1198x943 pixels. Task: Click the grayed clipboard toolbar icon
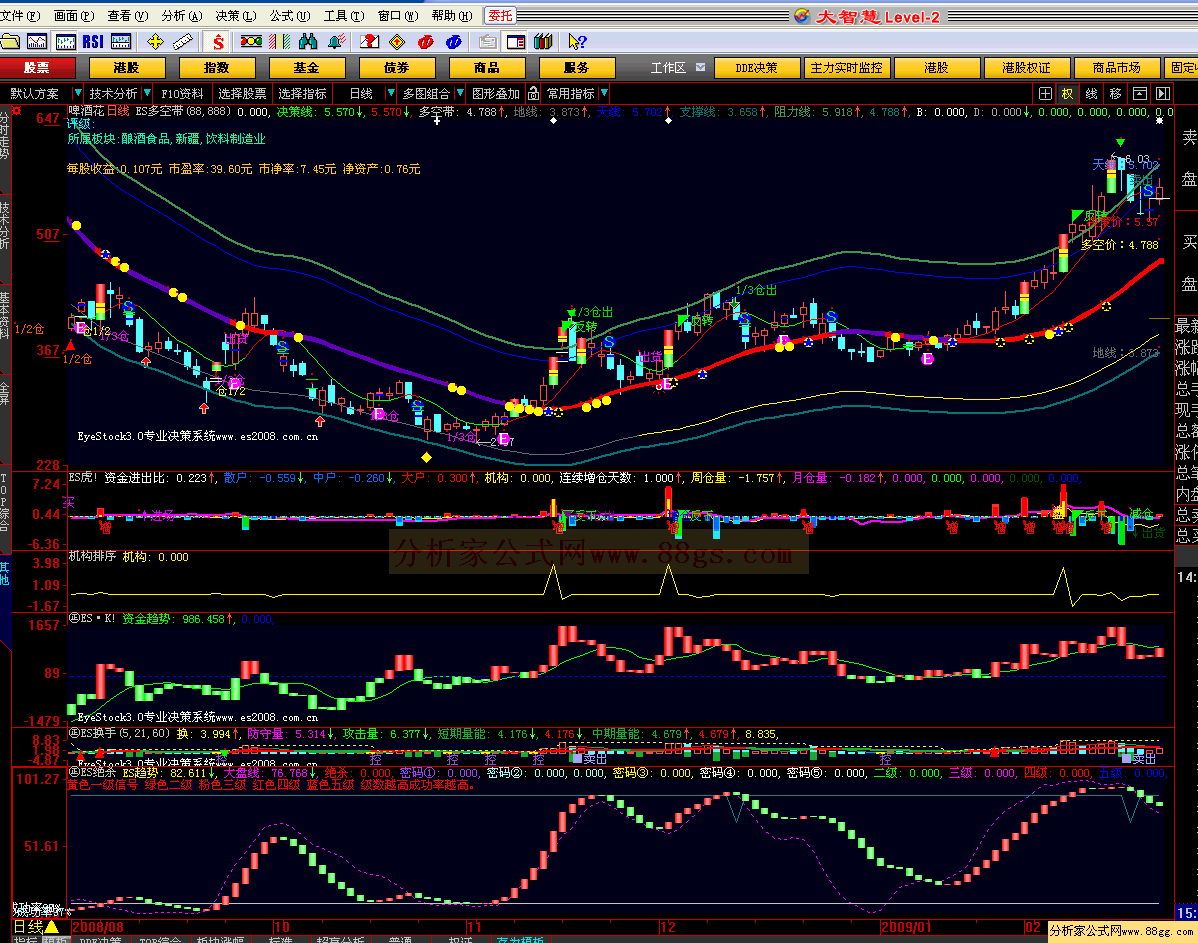[487, 42]
